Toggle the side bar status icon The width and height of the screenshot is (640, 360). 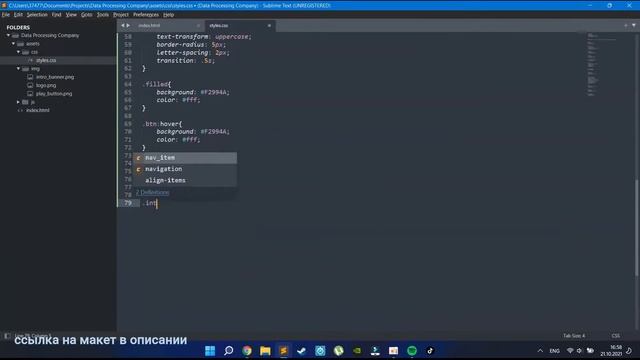point(7,336)
